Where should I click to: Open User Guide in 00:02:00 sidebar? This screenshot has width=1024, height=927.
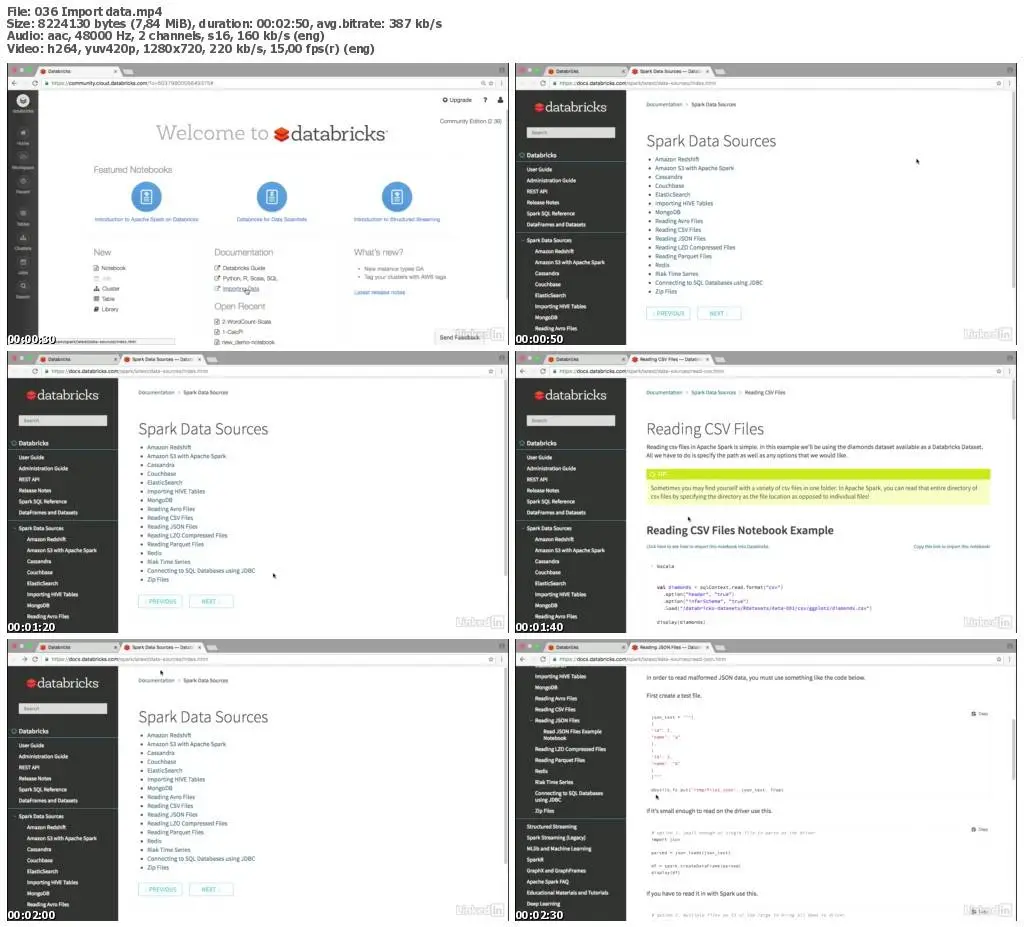(x=31, y=745)
